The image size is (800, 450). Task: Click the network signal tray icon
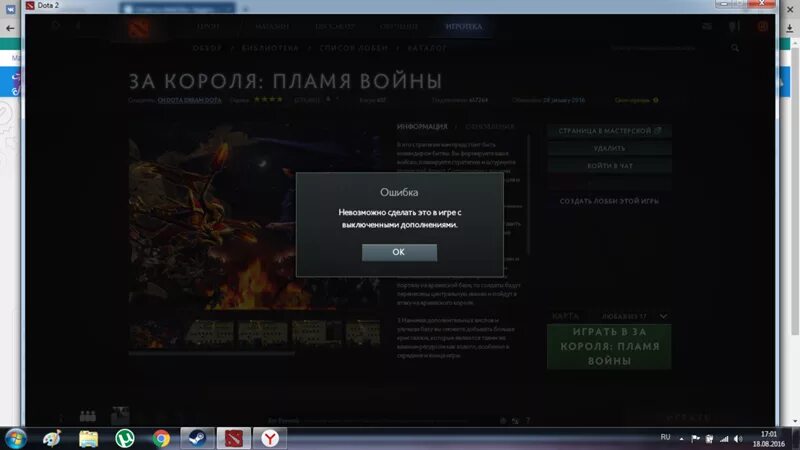pos(724,438)
